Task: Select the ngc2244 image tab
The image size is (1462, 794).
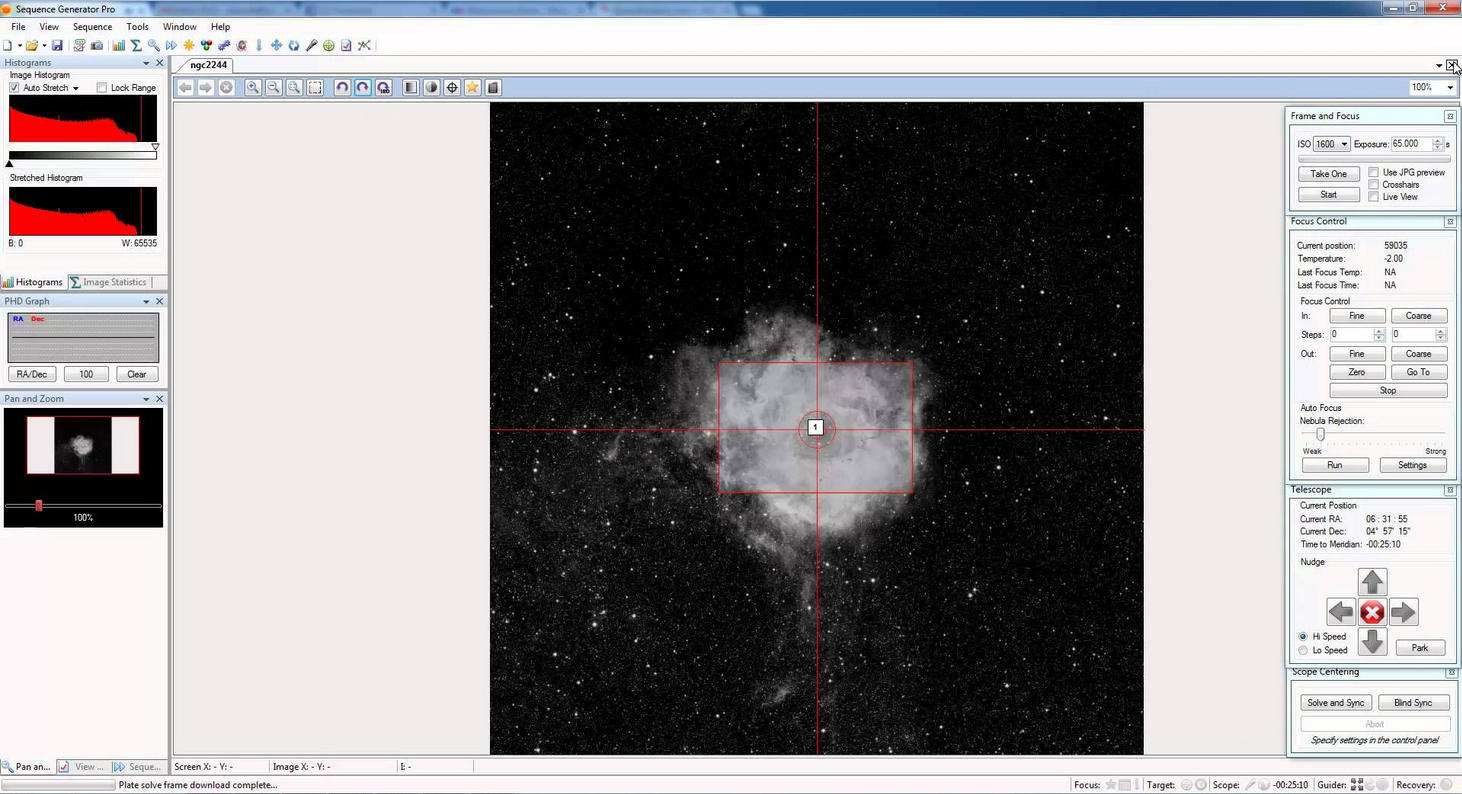Action: coord(208,65)
